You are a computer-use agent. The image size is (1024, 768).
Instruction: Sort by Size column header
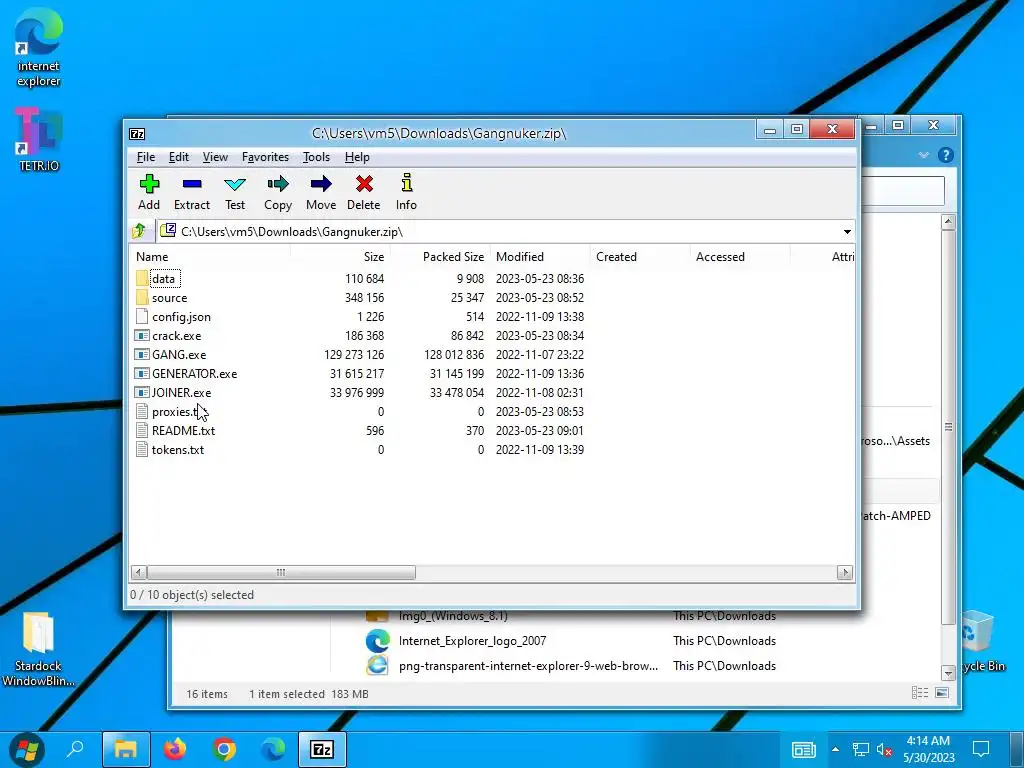pyautogui.click(x=340, y=257)
